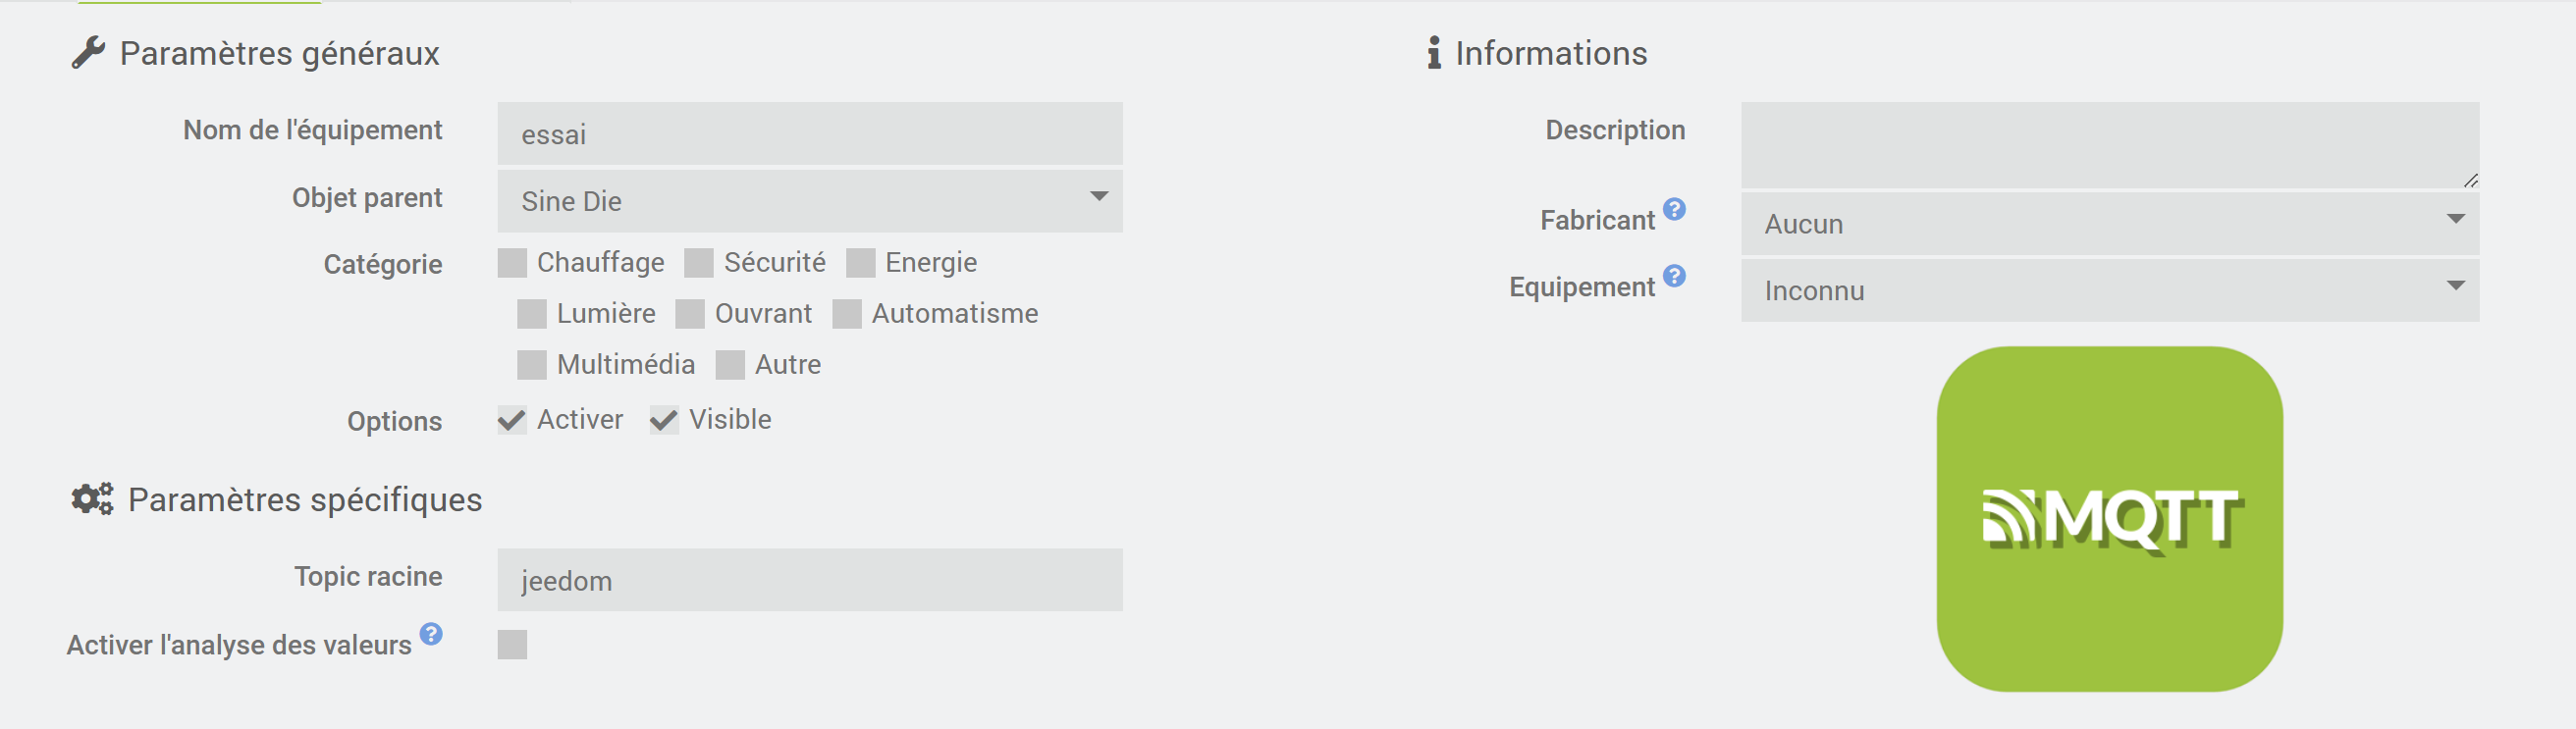Click the info icon beside Informations

coord(1434,52)
